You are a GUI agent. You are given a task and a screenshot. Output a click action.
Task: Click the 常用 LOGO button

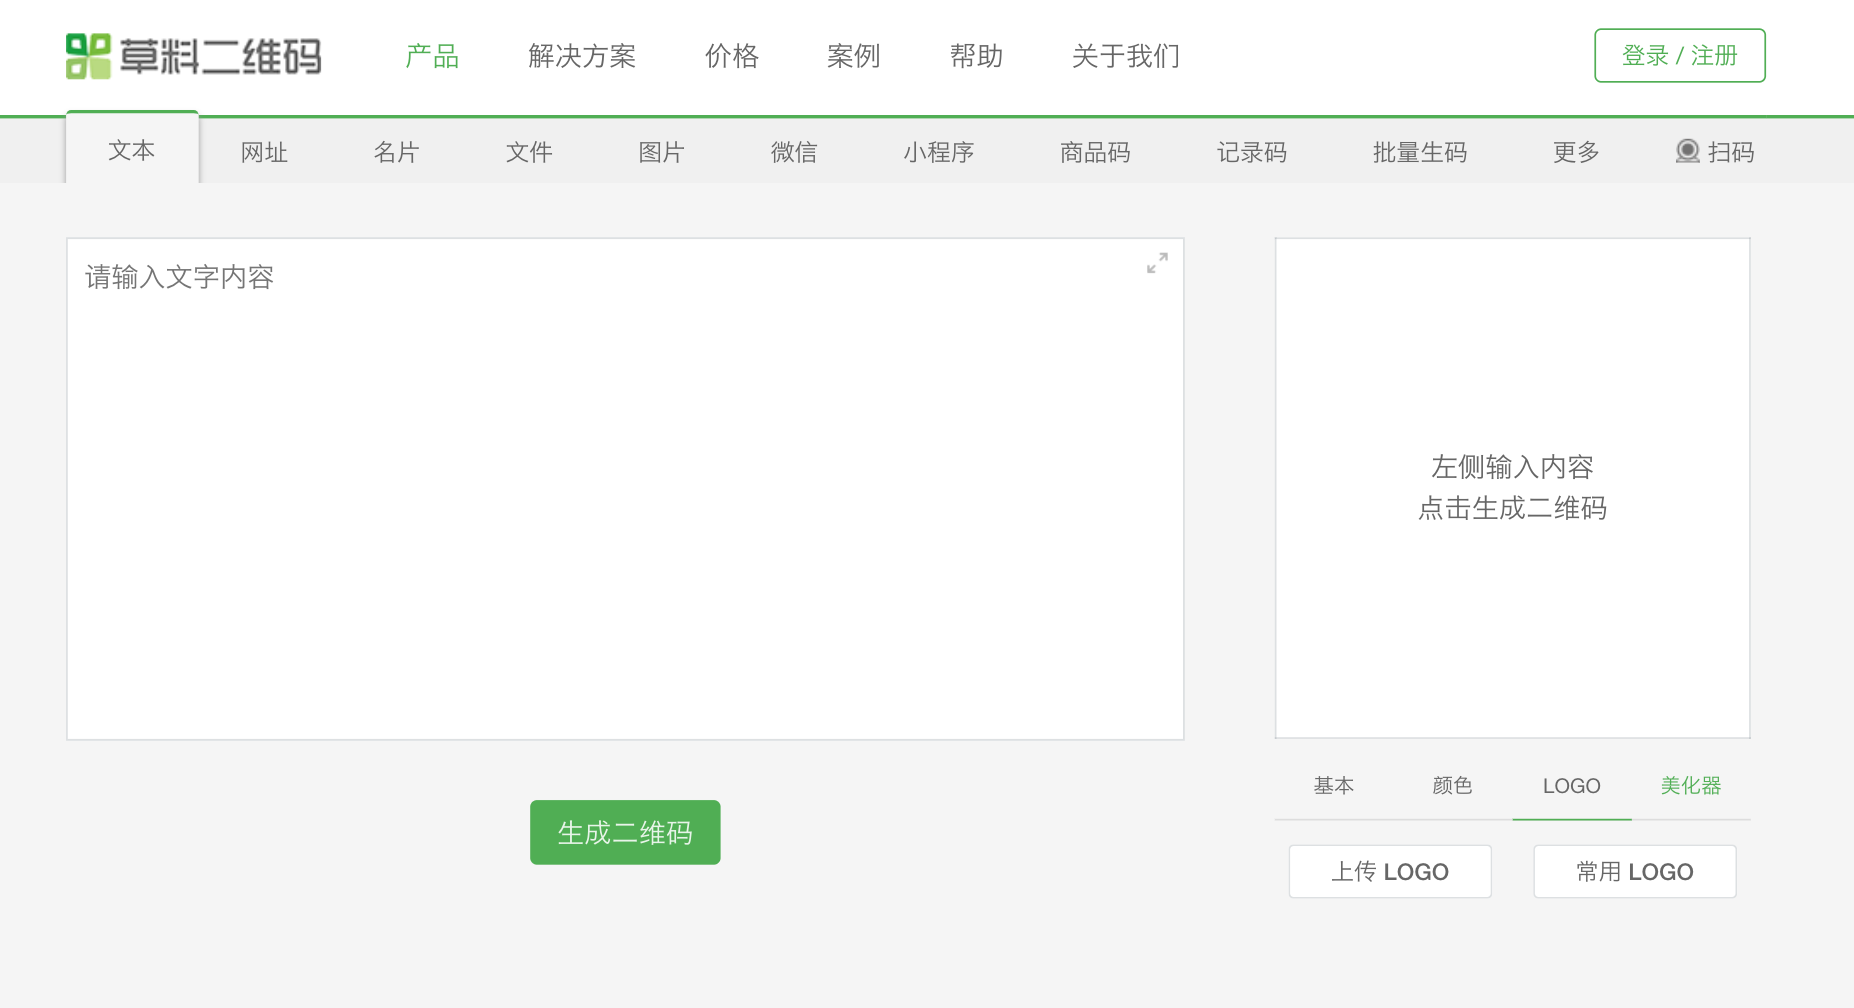pyautogui.click(x=1635, y=872)
